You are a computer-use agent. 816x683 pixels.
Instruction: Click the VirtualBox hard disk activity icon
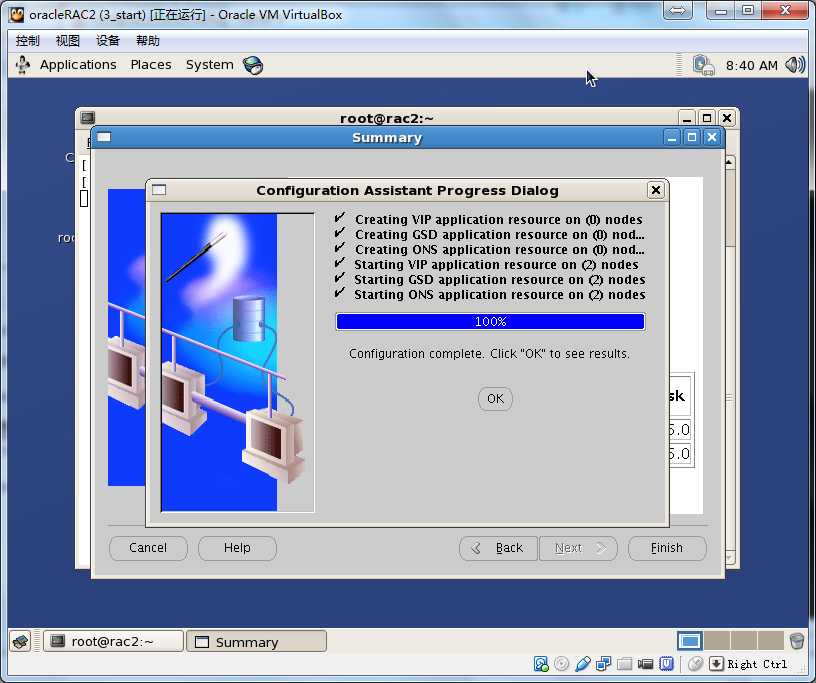tap(541, 664)
